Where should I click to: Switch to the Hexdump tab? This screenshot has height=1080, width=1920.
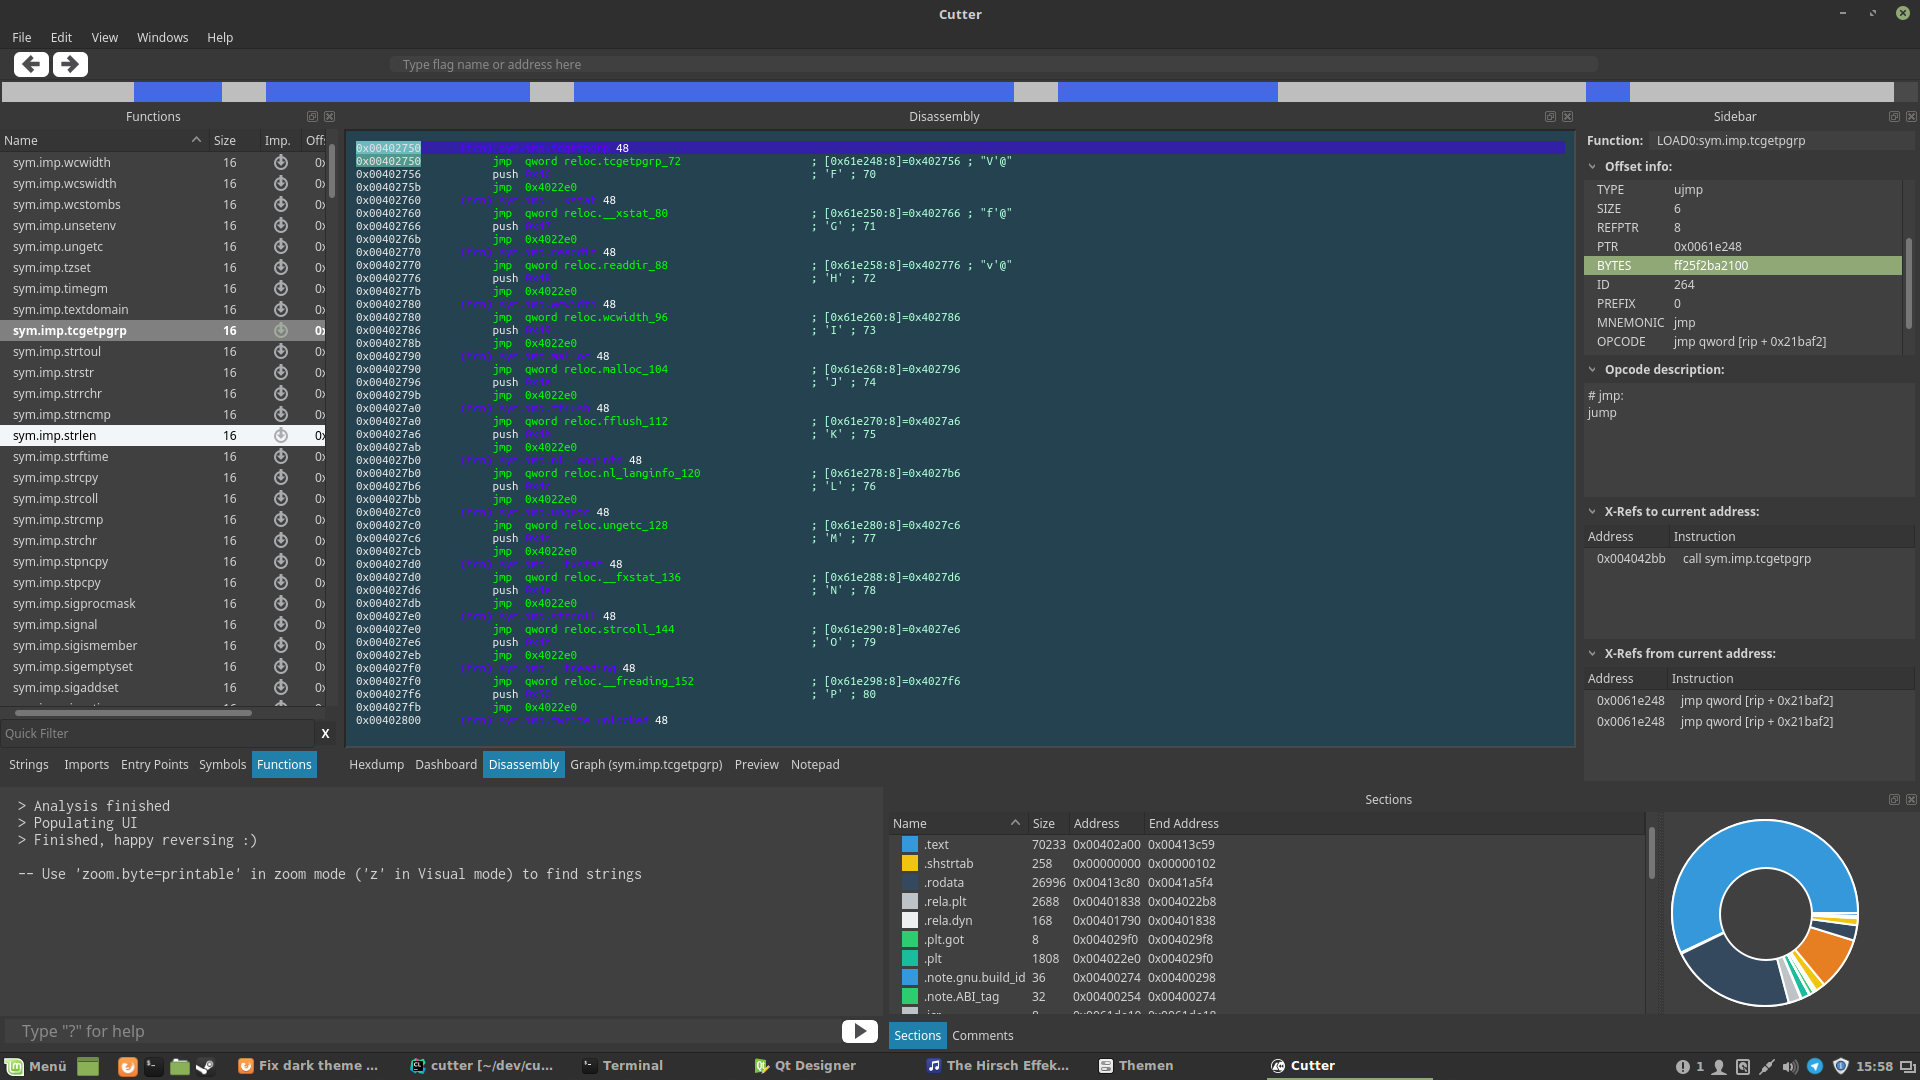(x=376, y=765)
